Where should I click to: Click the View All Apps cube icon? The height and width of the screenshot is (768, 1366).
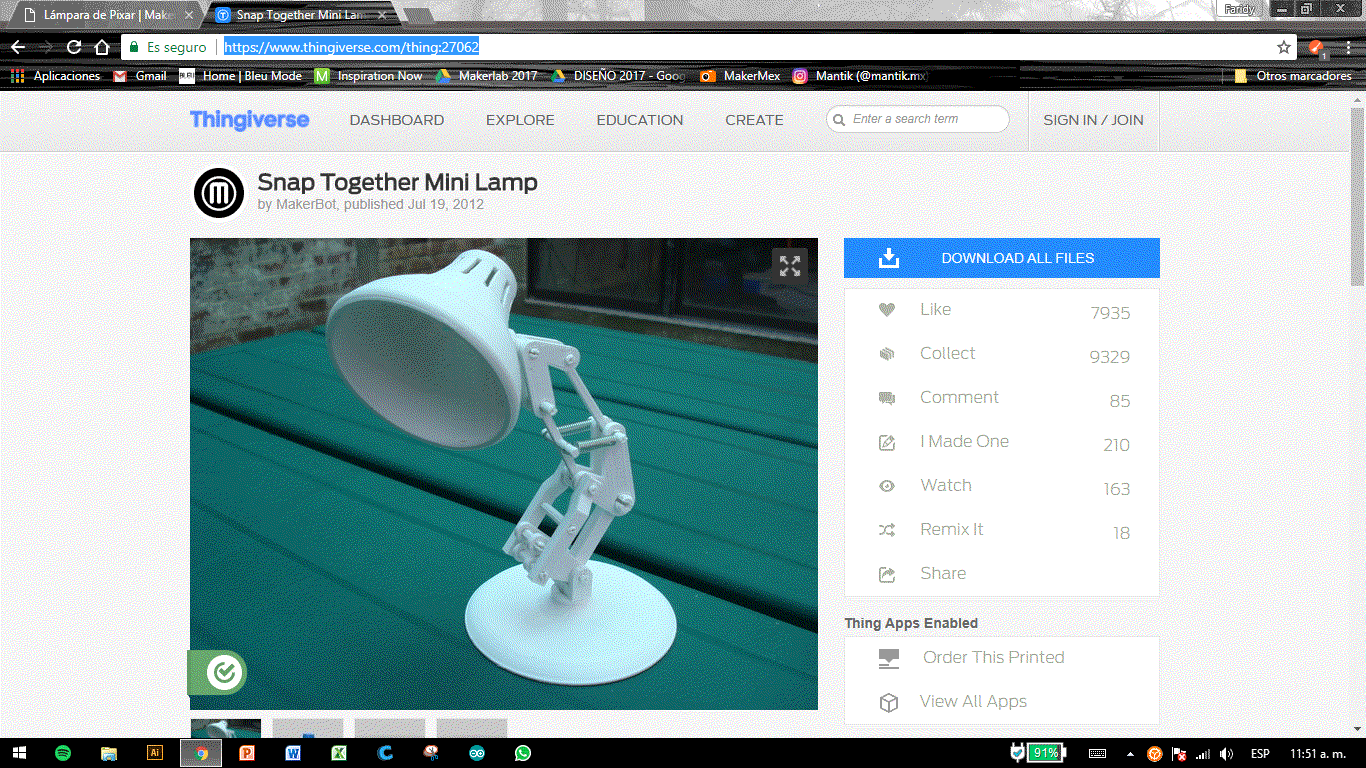click(x=887, y=701)
